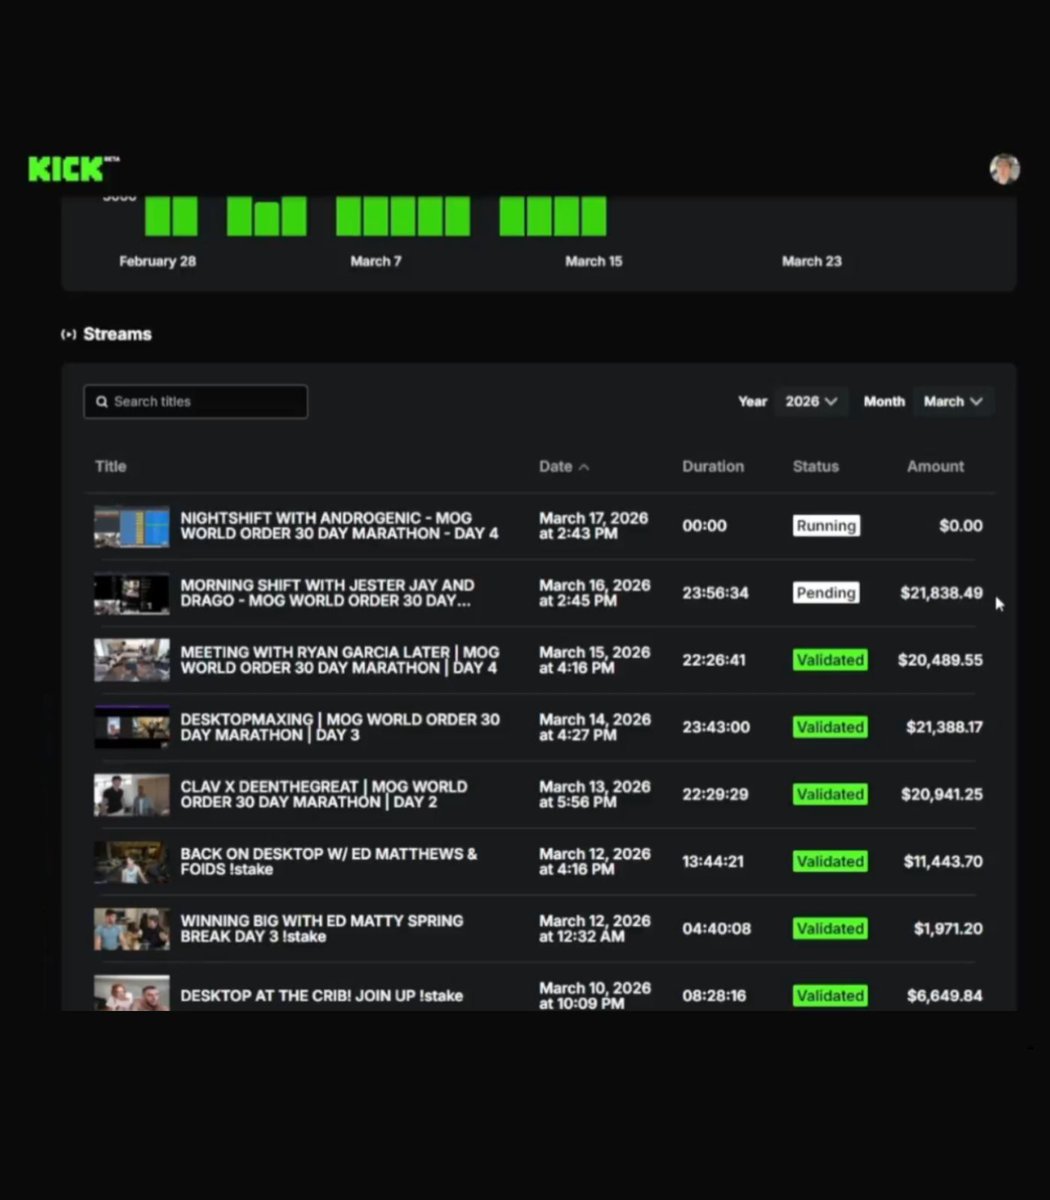1050x1200 pixels.
Task: Click Validated badge for $11,443.70 stream
Action: 830,861
